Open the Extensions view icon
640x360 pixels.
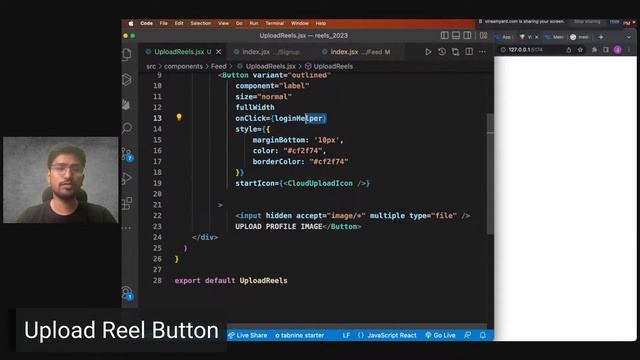(127, 203)
